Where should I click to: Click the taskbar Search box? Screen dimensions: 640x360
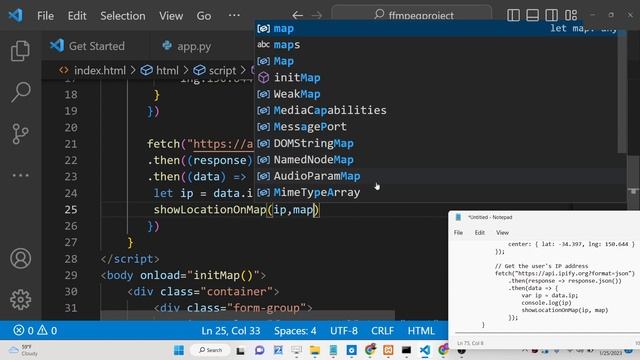tap(210, 350)
